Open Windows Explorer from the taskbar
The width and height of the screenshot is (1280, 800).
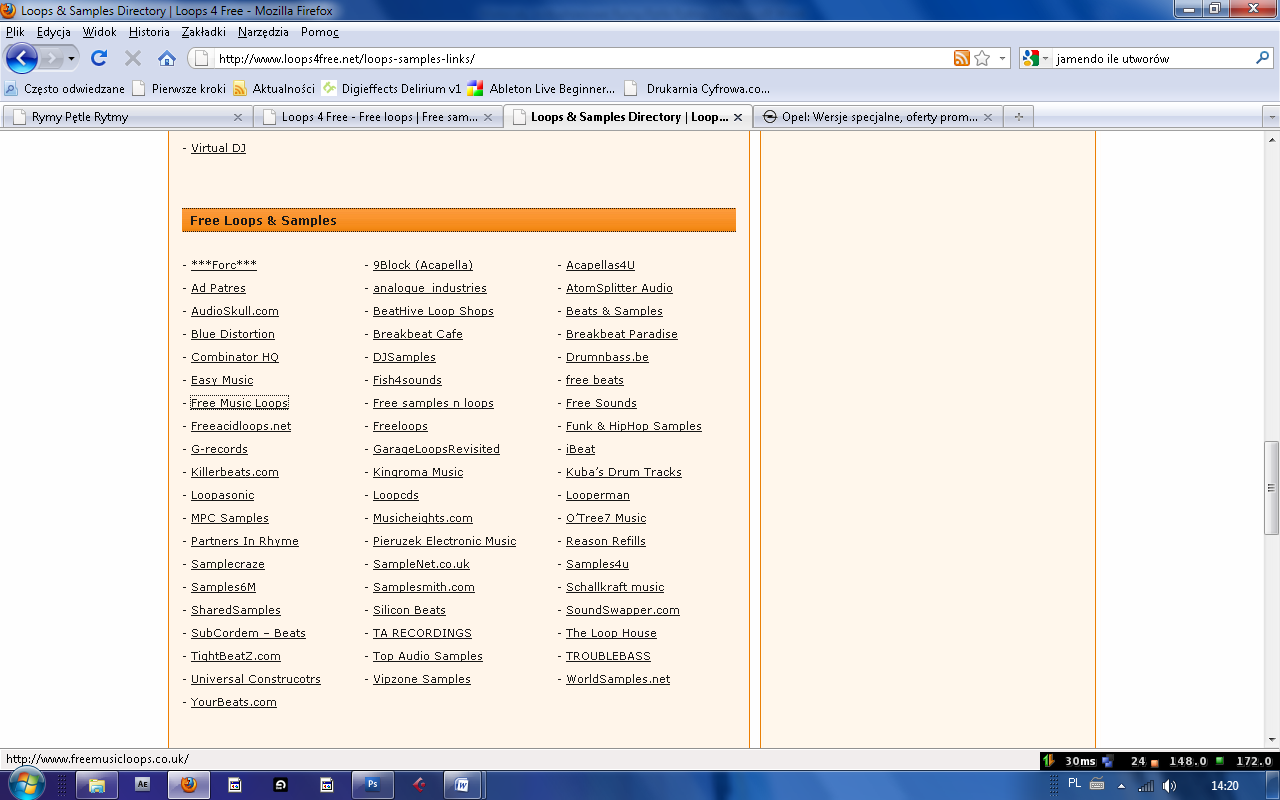coord(97,785)
